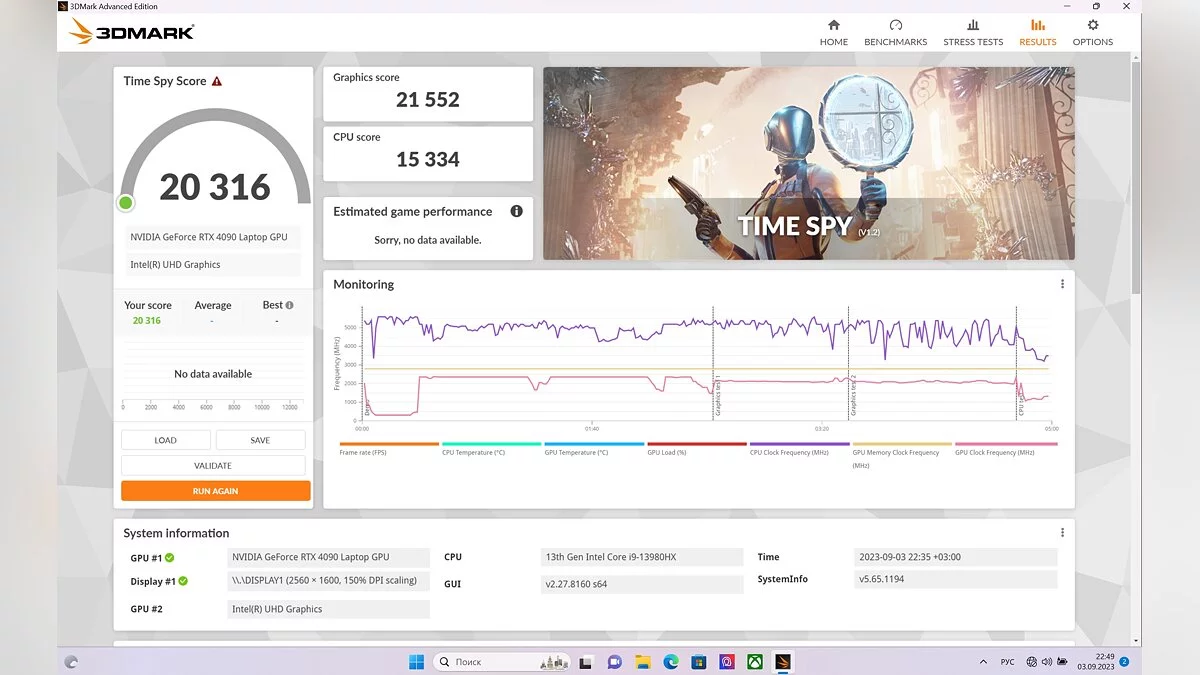Open the Stress Tests section
Screen dimensions: 1200x675
tap(972, 32)
